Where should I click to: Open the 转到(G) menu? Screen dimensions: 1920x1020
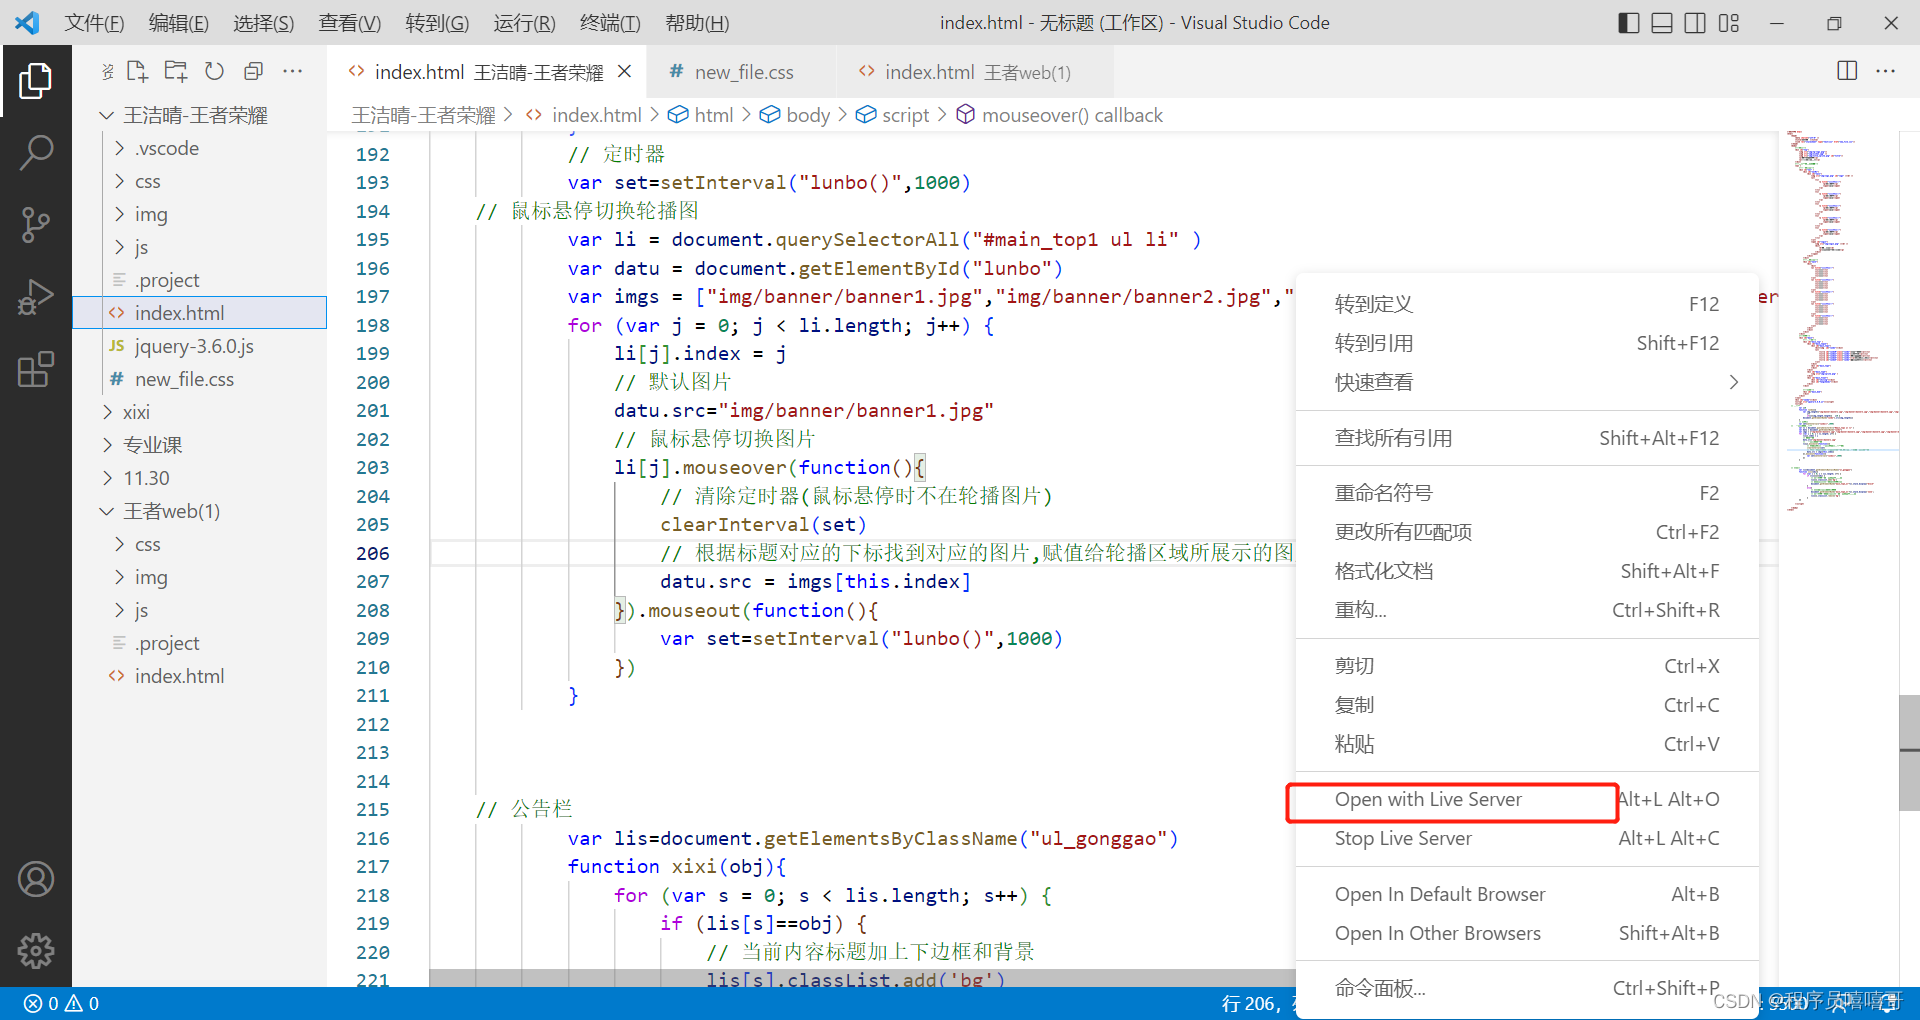pyautogui.click(x=437, y=23)
